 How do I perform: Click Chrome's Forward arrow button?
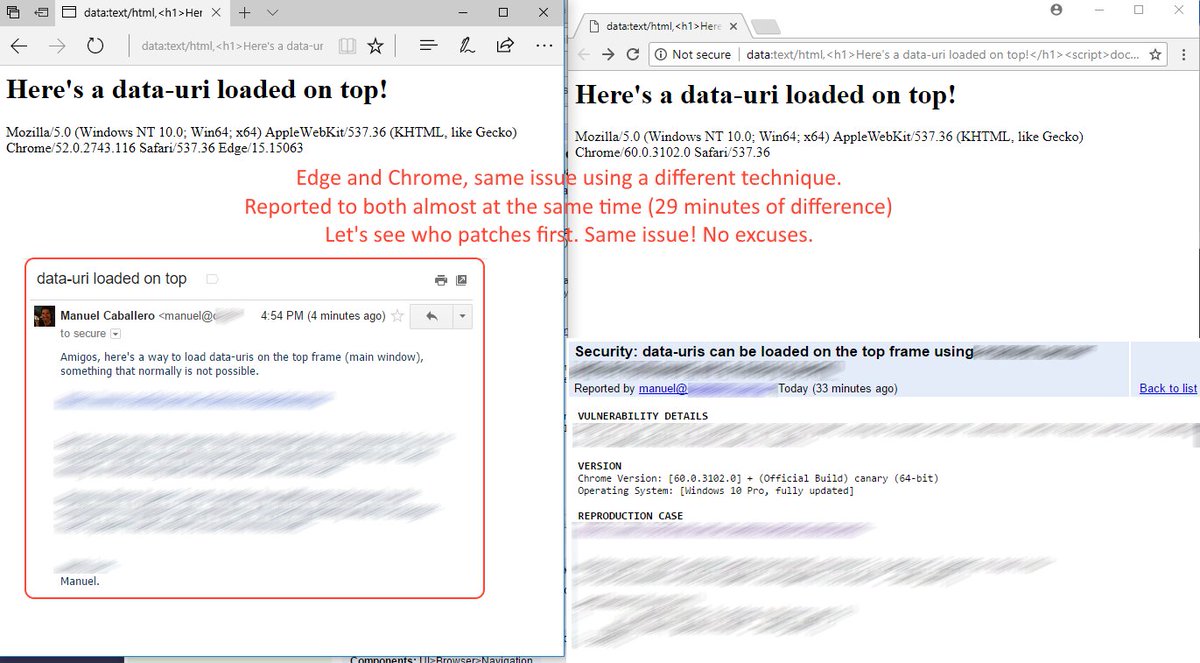coord(608,54)
